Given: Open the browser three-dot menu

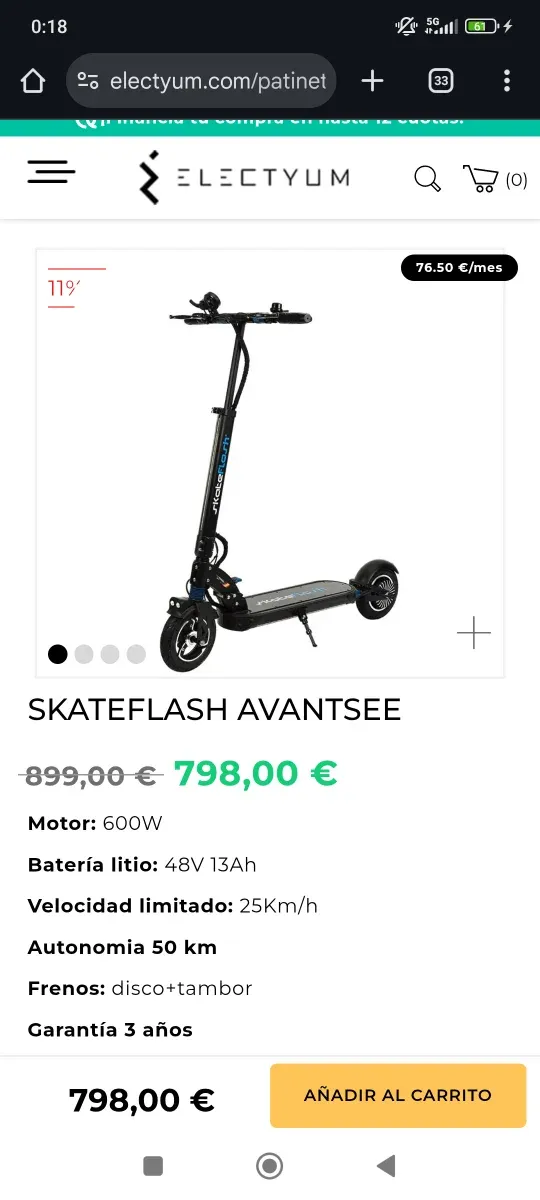Looking at the screenshot, I should point(507,81).
